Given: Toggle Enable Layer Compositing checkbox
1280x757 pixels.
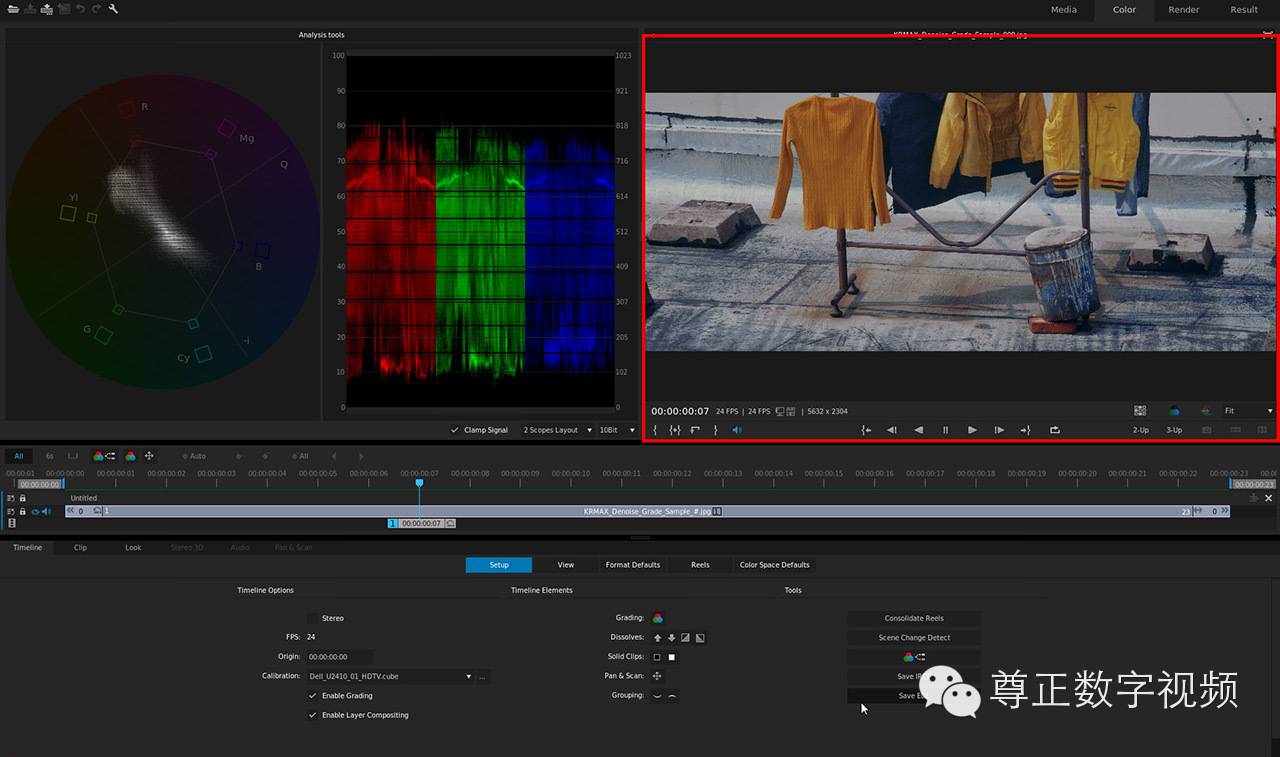Looking at the screenshot, I should (x=313, y=715).
